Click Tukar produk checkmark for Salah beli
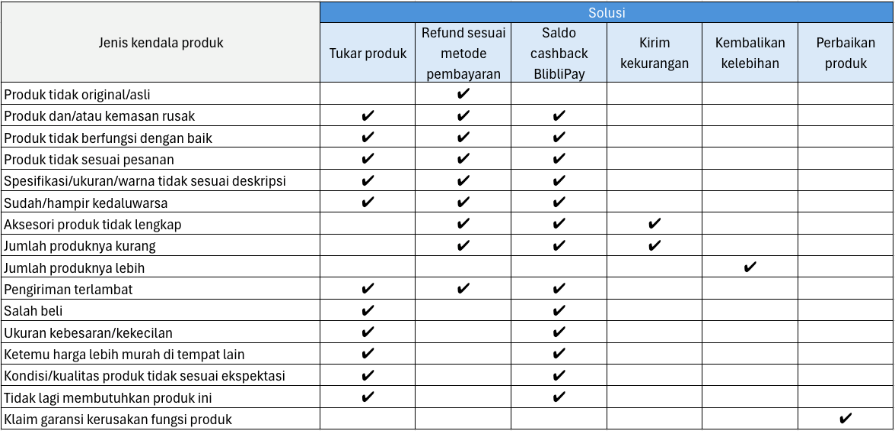Viewport: 895px width, 431px height. 368,311
